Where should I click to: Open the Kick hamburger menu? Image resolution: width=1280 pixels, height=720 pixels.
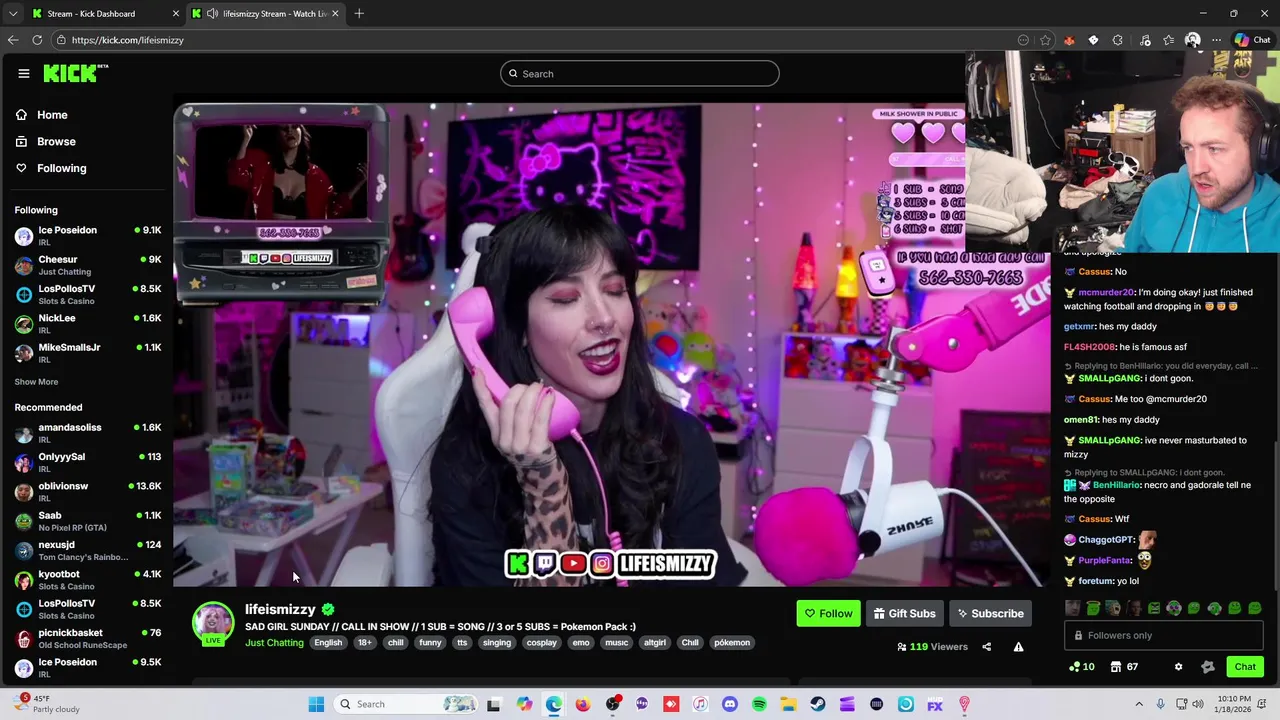click(24, 73)
